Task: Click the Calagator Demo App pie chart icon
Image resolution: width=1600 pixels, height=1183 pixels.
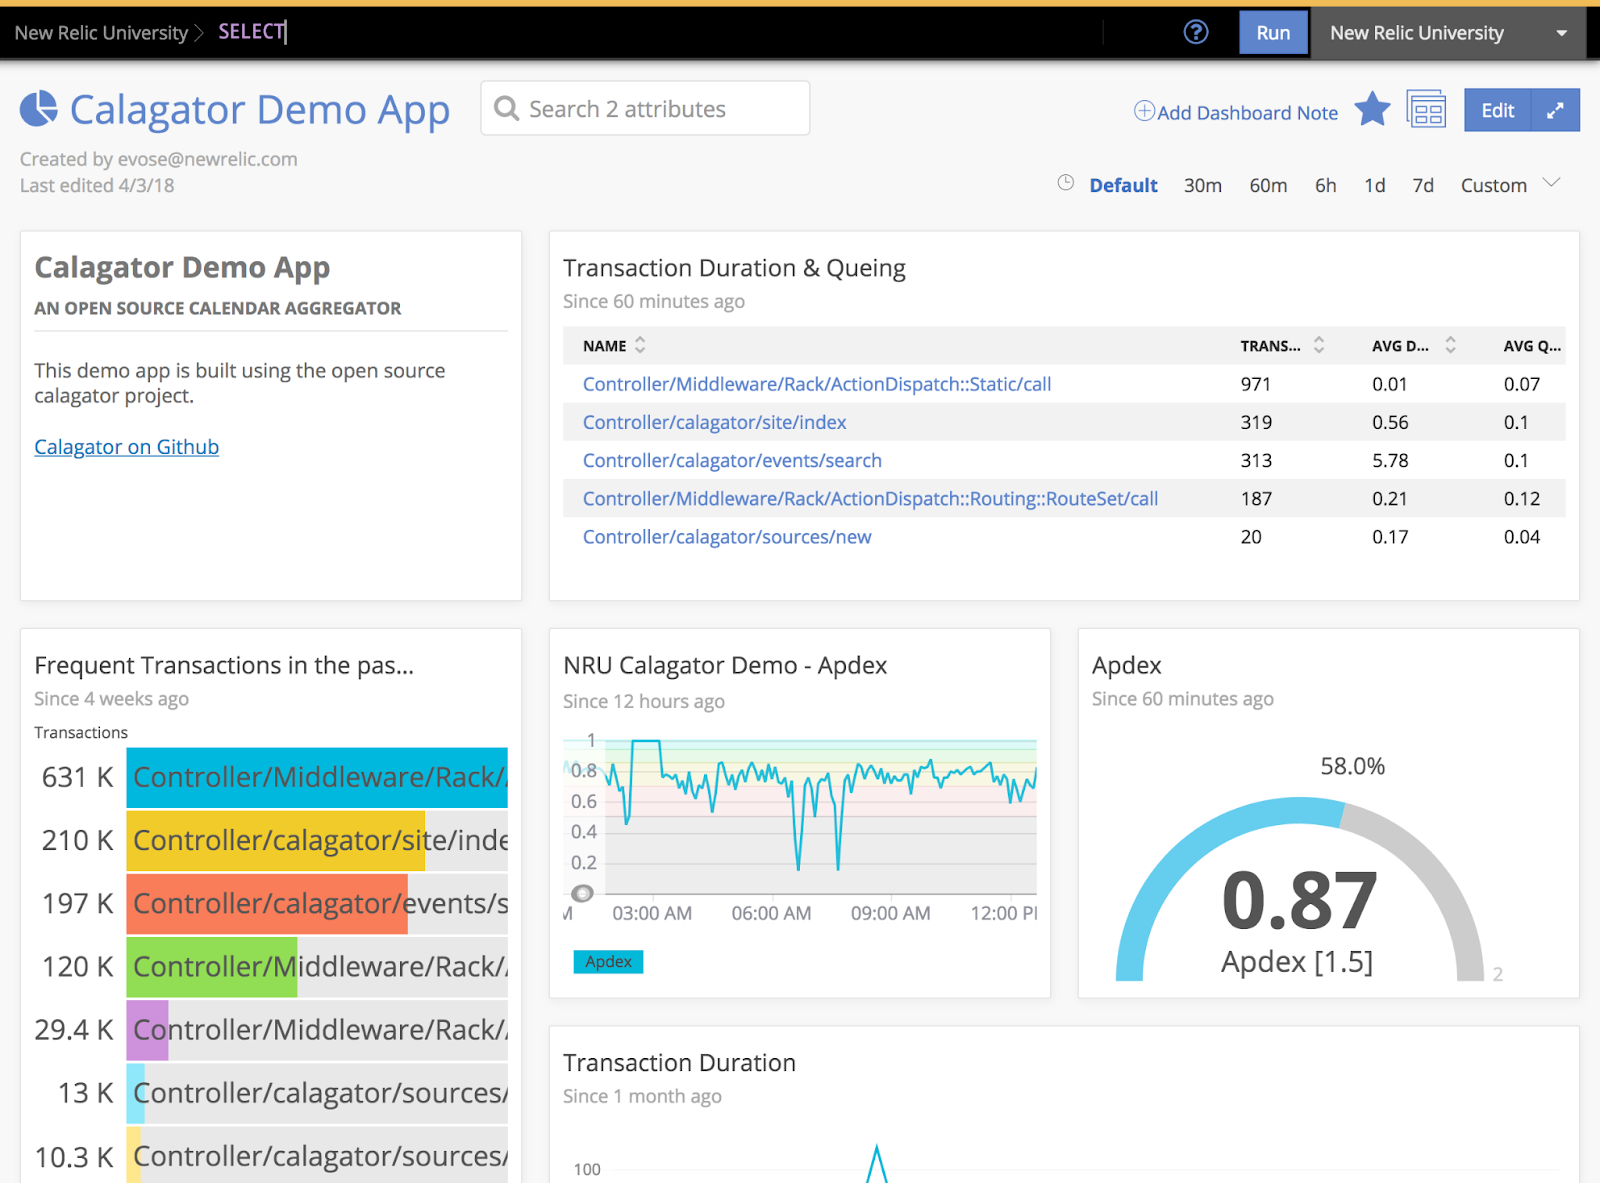Action: tap(39, 109)
